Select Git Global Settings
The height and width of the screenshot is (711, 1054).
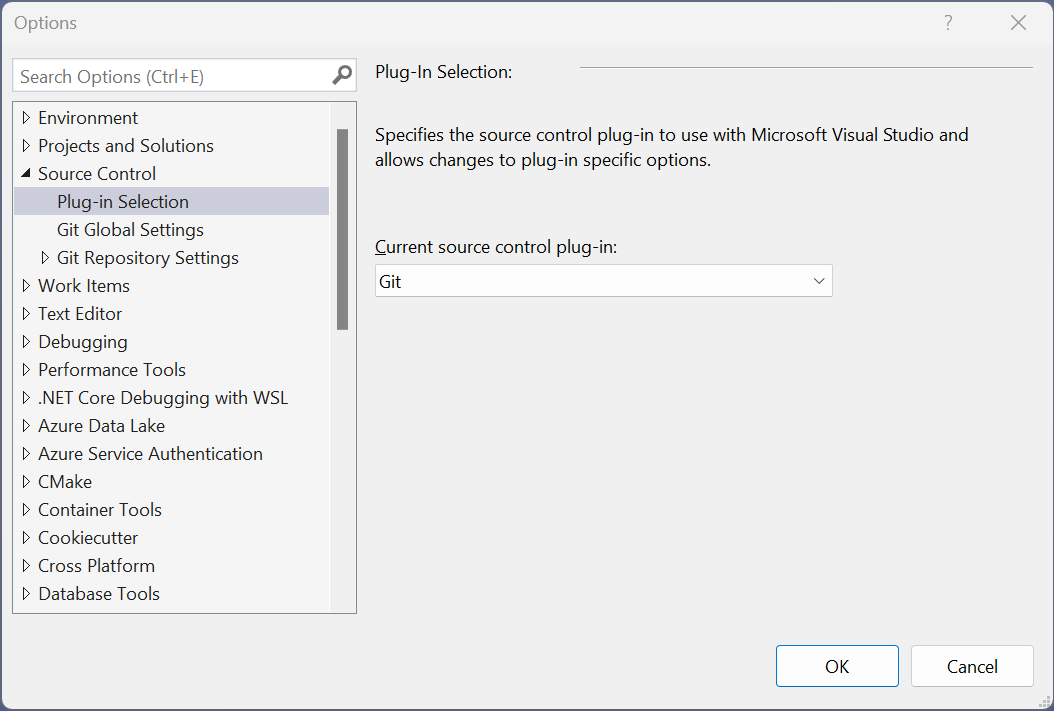coord(130,230)
